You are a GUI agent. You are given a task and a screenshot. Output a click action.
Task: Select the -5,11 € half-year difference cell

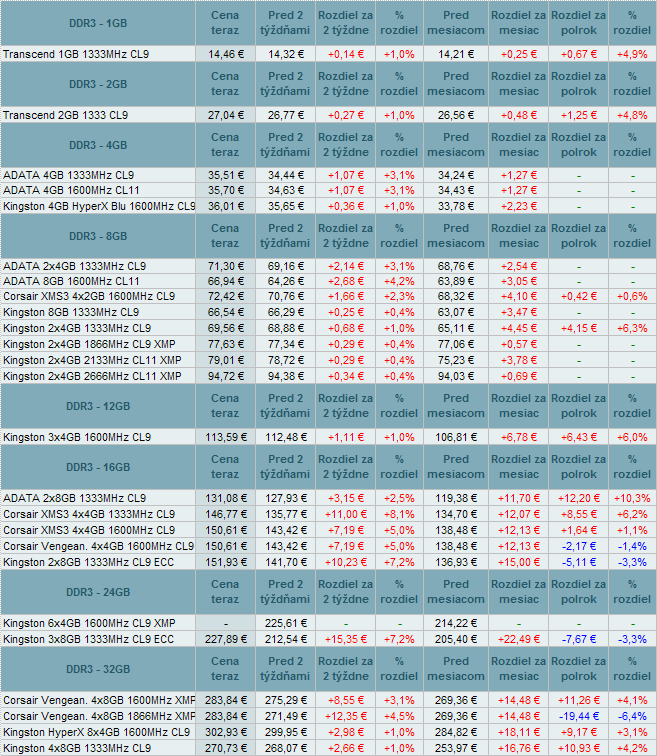tap(578, 562)
